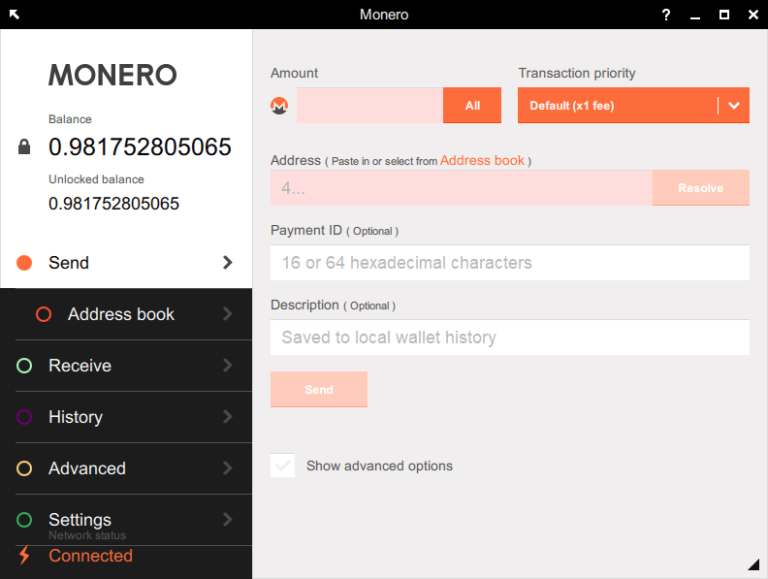Click the resize grip triangle at window corner
The width and height of the screenshot is (768, 579).
pyautogui.click(x=753, y=564)
